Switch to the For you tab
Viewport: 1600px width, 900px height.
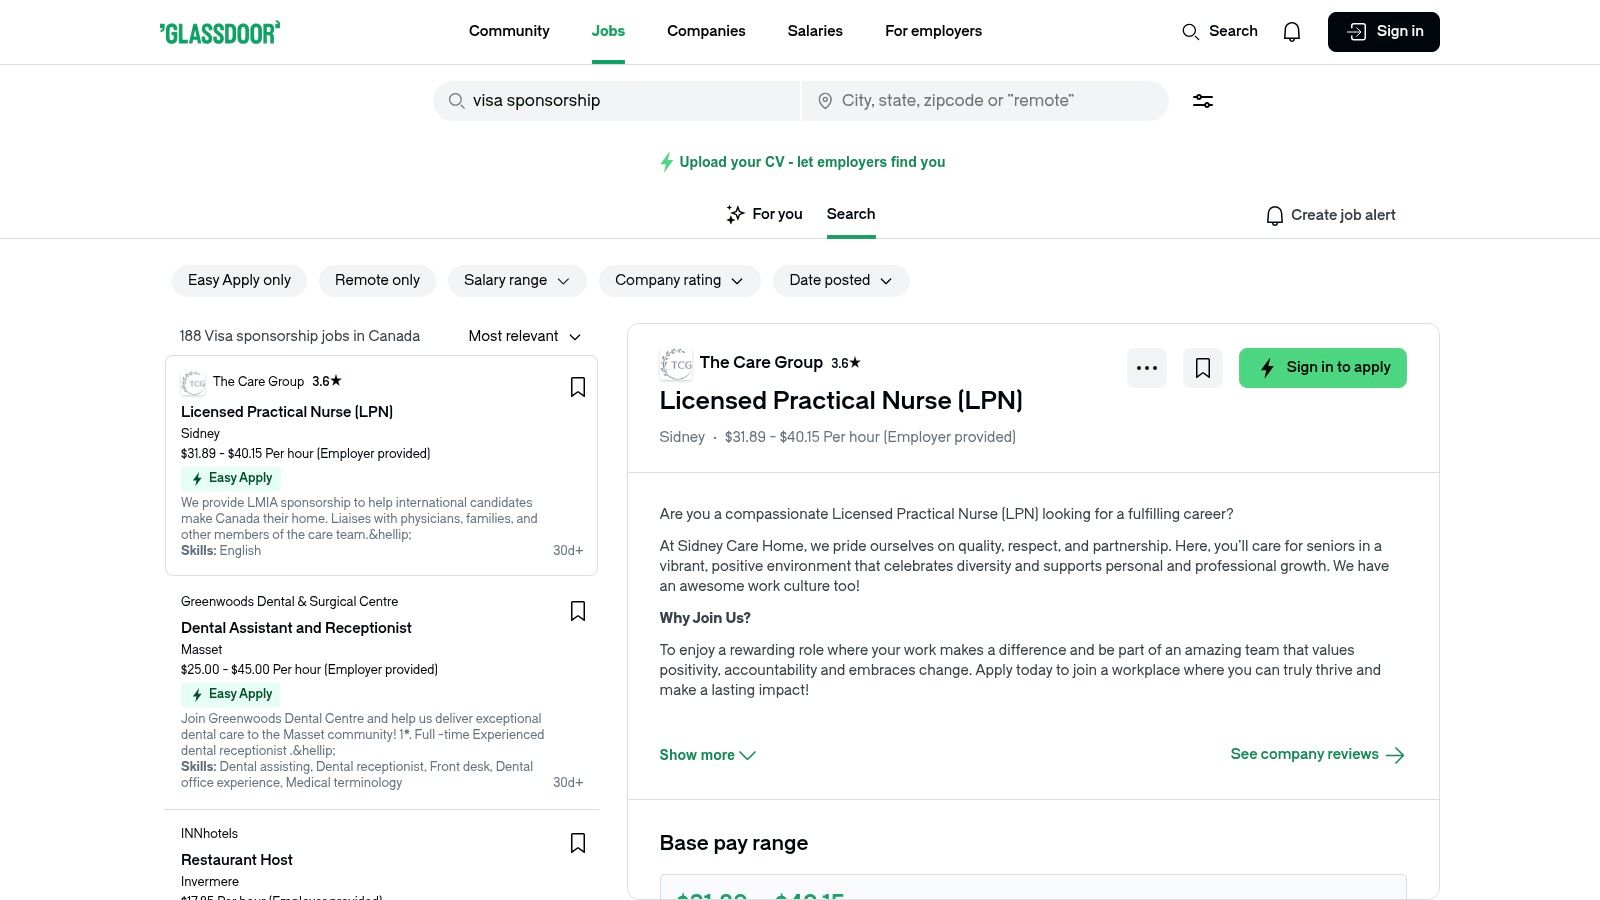(x=764, y=214)
